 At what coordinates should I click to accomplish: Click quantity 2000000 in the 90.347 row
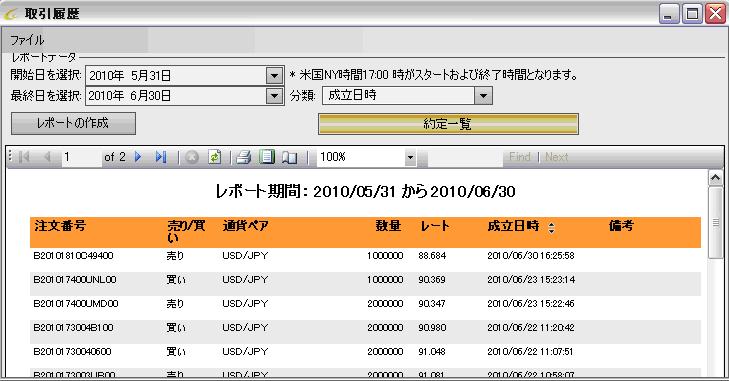pos(385,304)
